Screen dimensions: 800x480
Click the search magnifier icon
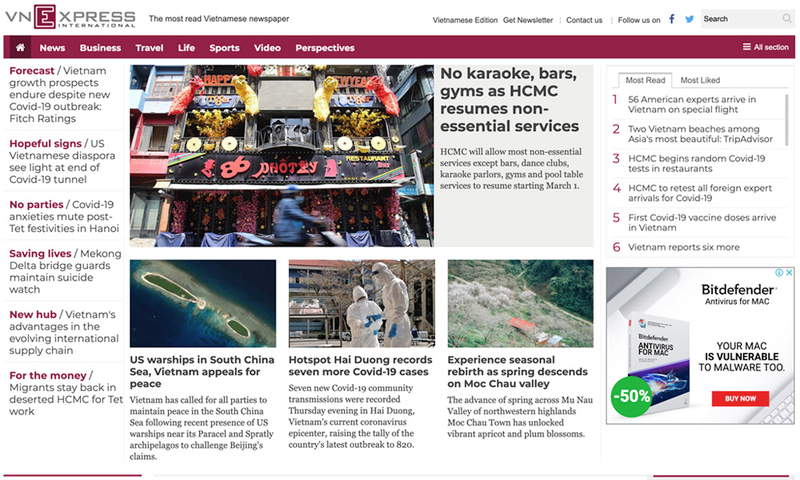pyautogui.click(x=786, y=19)
